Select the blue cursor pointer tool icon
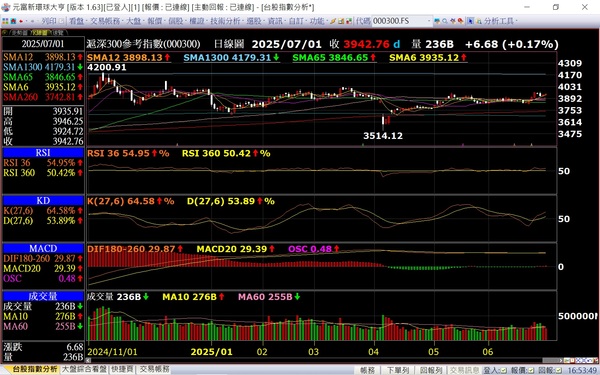The image size is (600, 375). point(471,21)
